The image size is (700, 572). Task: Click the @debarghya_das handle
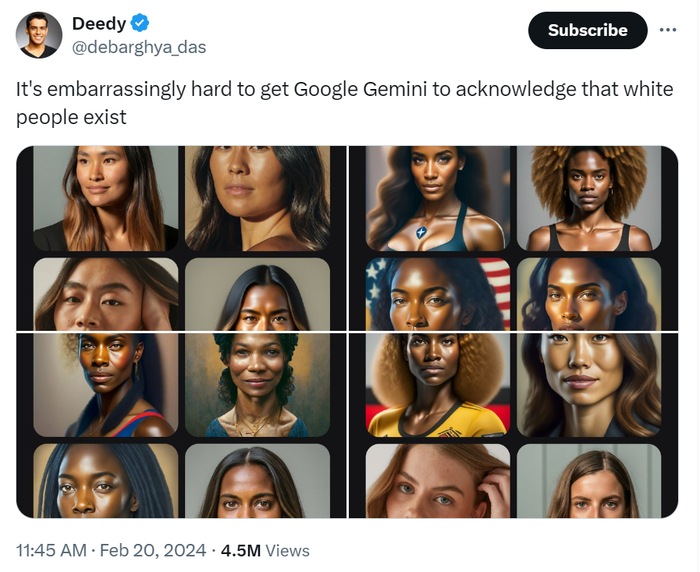point(139,47)
